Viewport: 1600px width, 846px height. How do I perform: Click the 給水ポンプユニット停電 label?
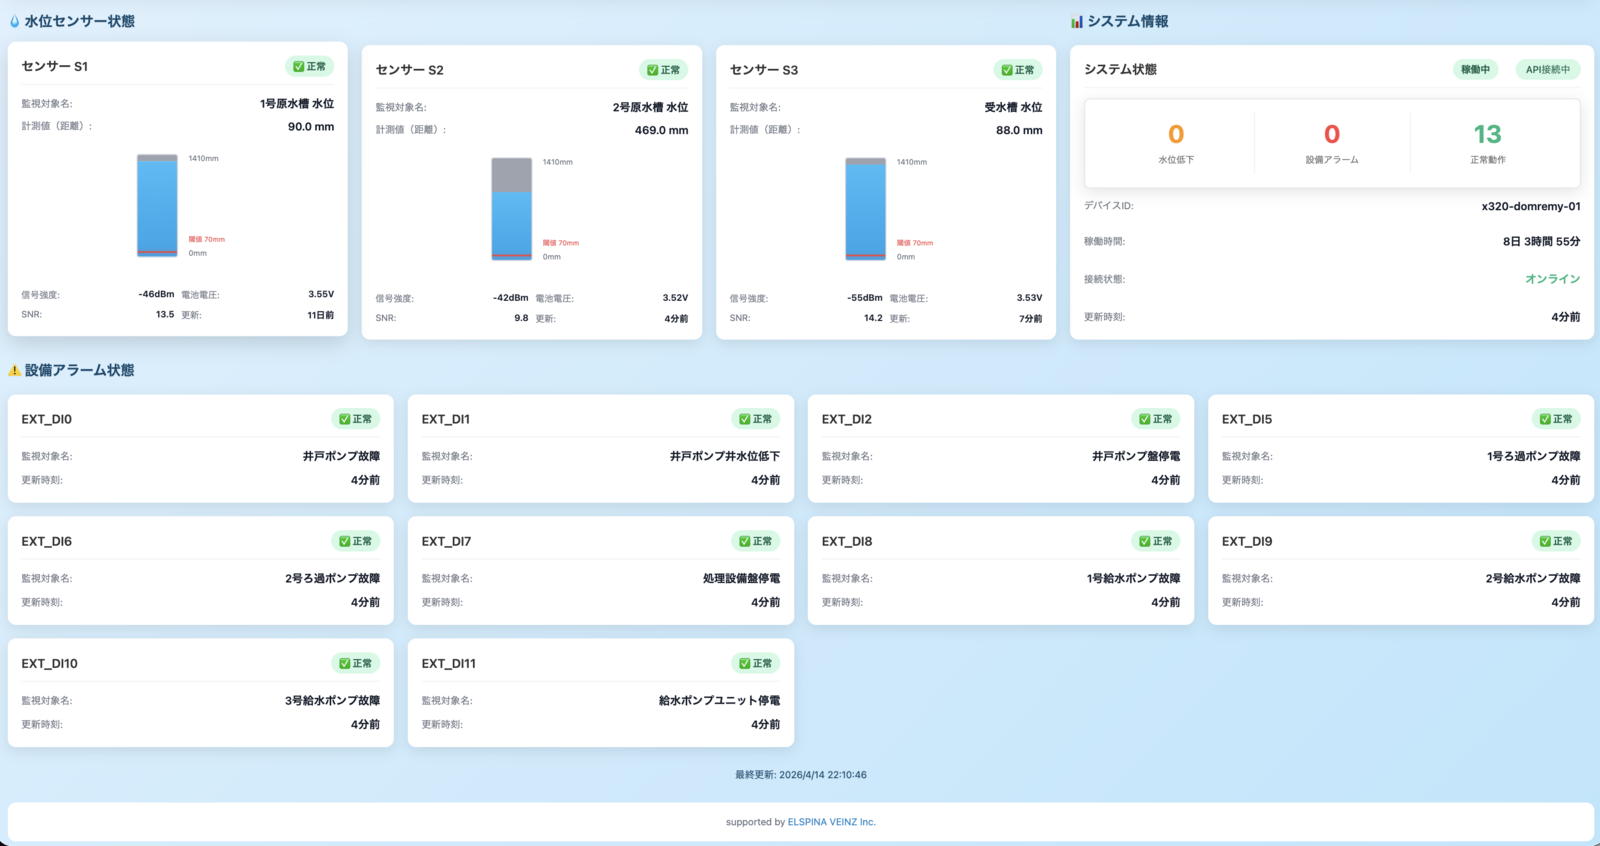(x=719, y=700)
